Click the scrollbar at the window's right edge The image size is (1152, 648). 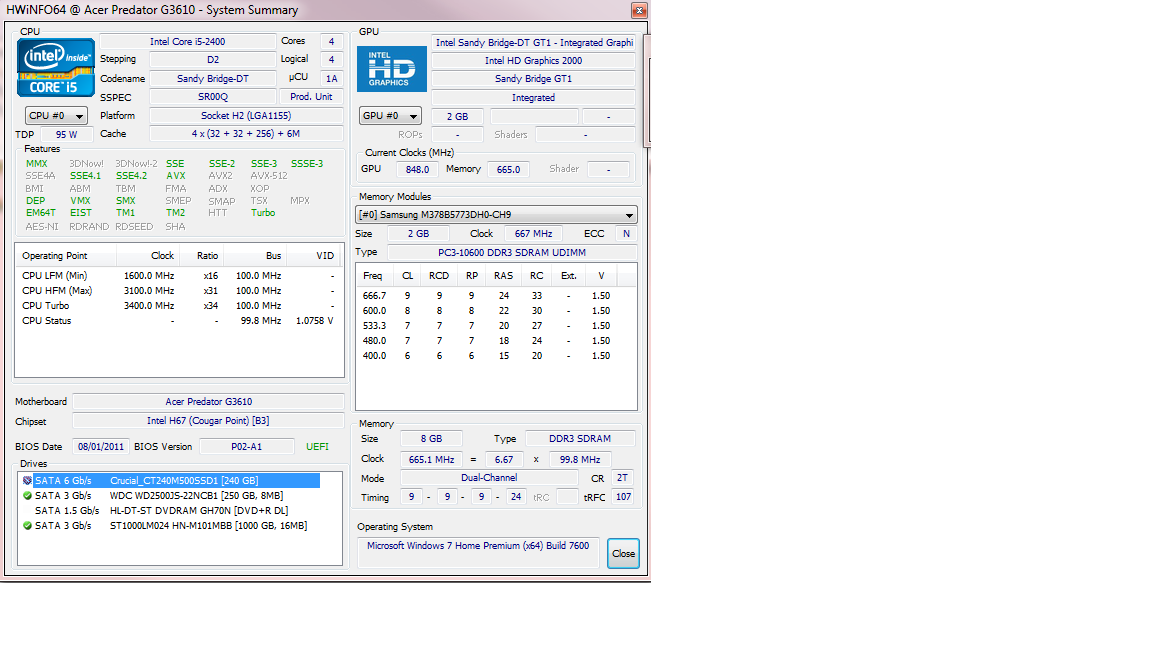click(x=647, y=92)
